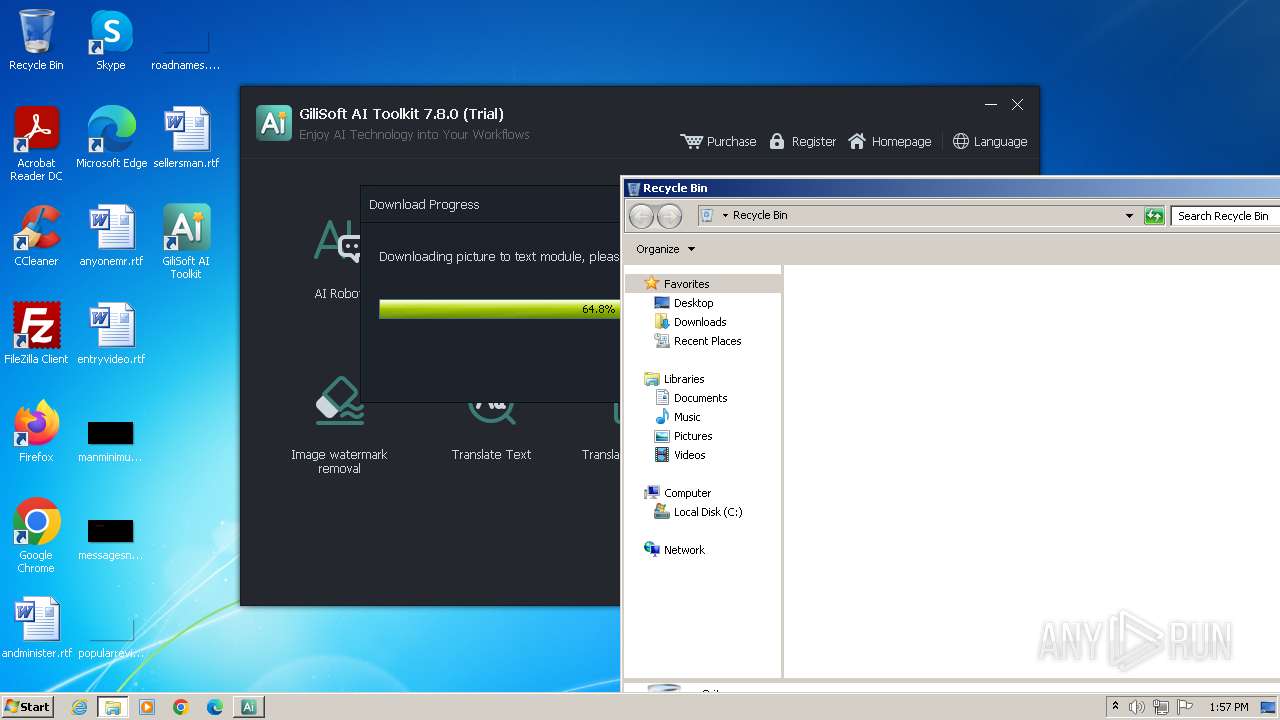Image resolution: width=1280 pixels, height=720 pixels.
Task: Click GiliSoft AI taskbar button
Action: (249, 707)
